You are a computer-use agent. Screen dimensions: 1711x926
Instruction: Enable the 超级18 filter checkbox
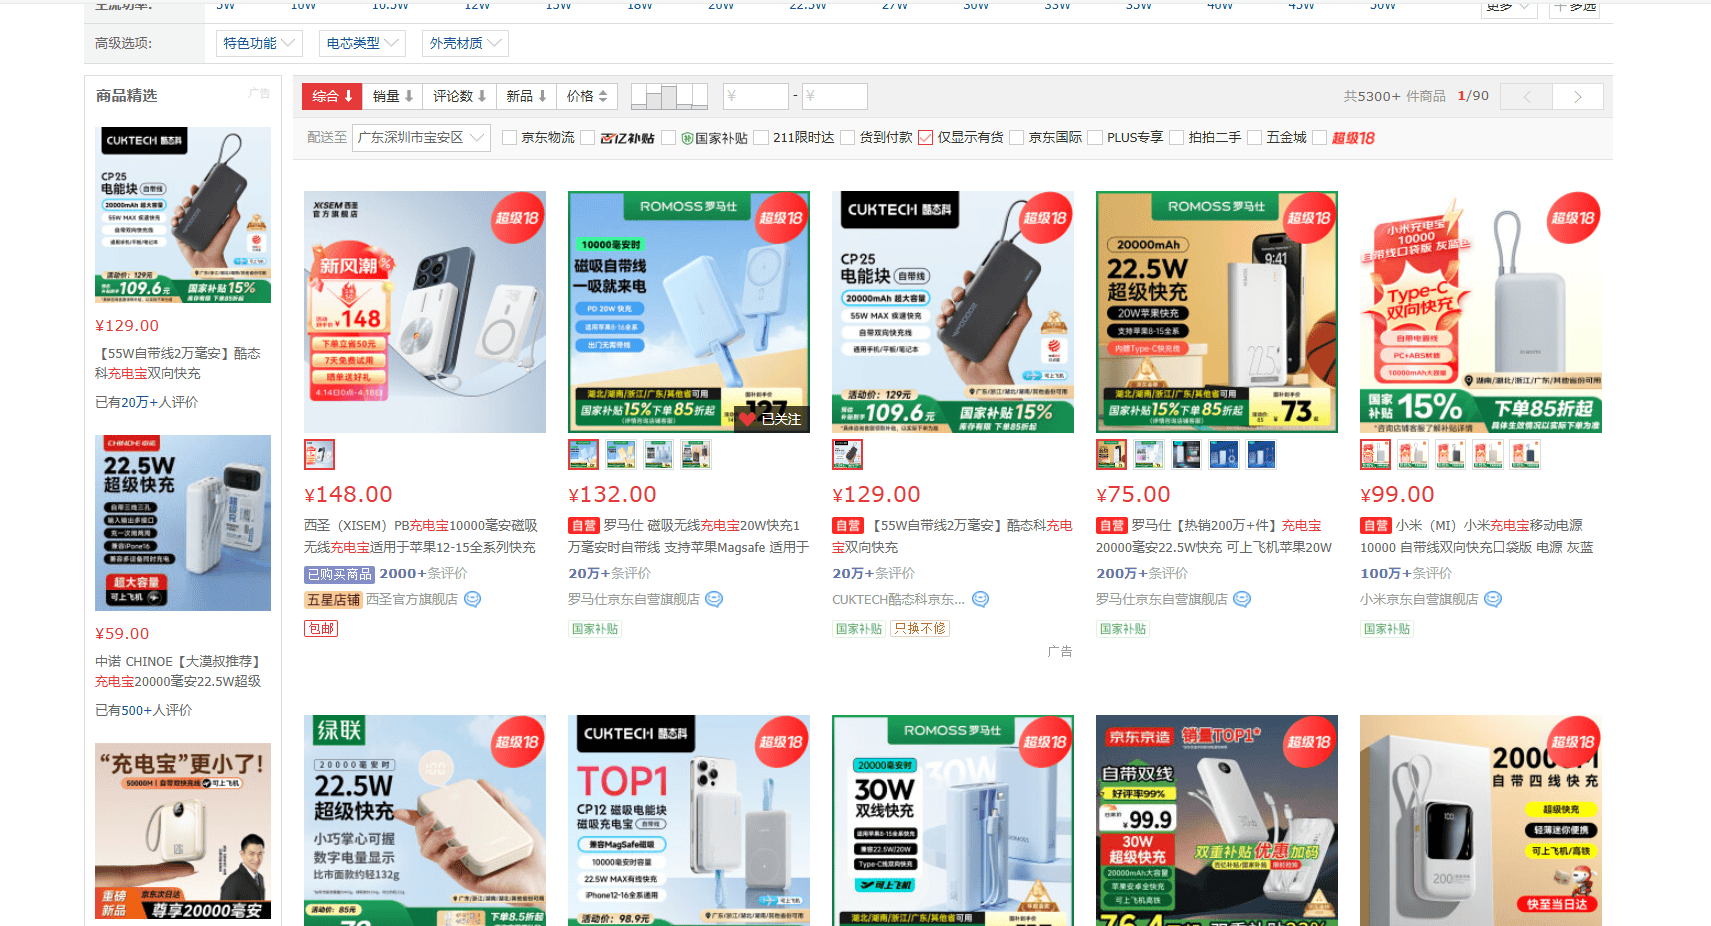1320,138
